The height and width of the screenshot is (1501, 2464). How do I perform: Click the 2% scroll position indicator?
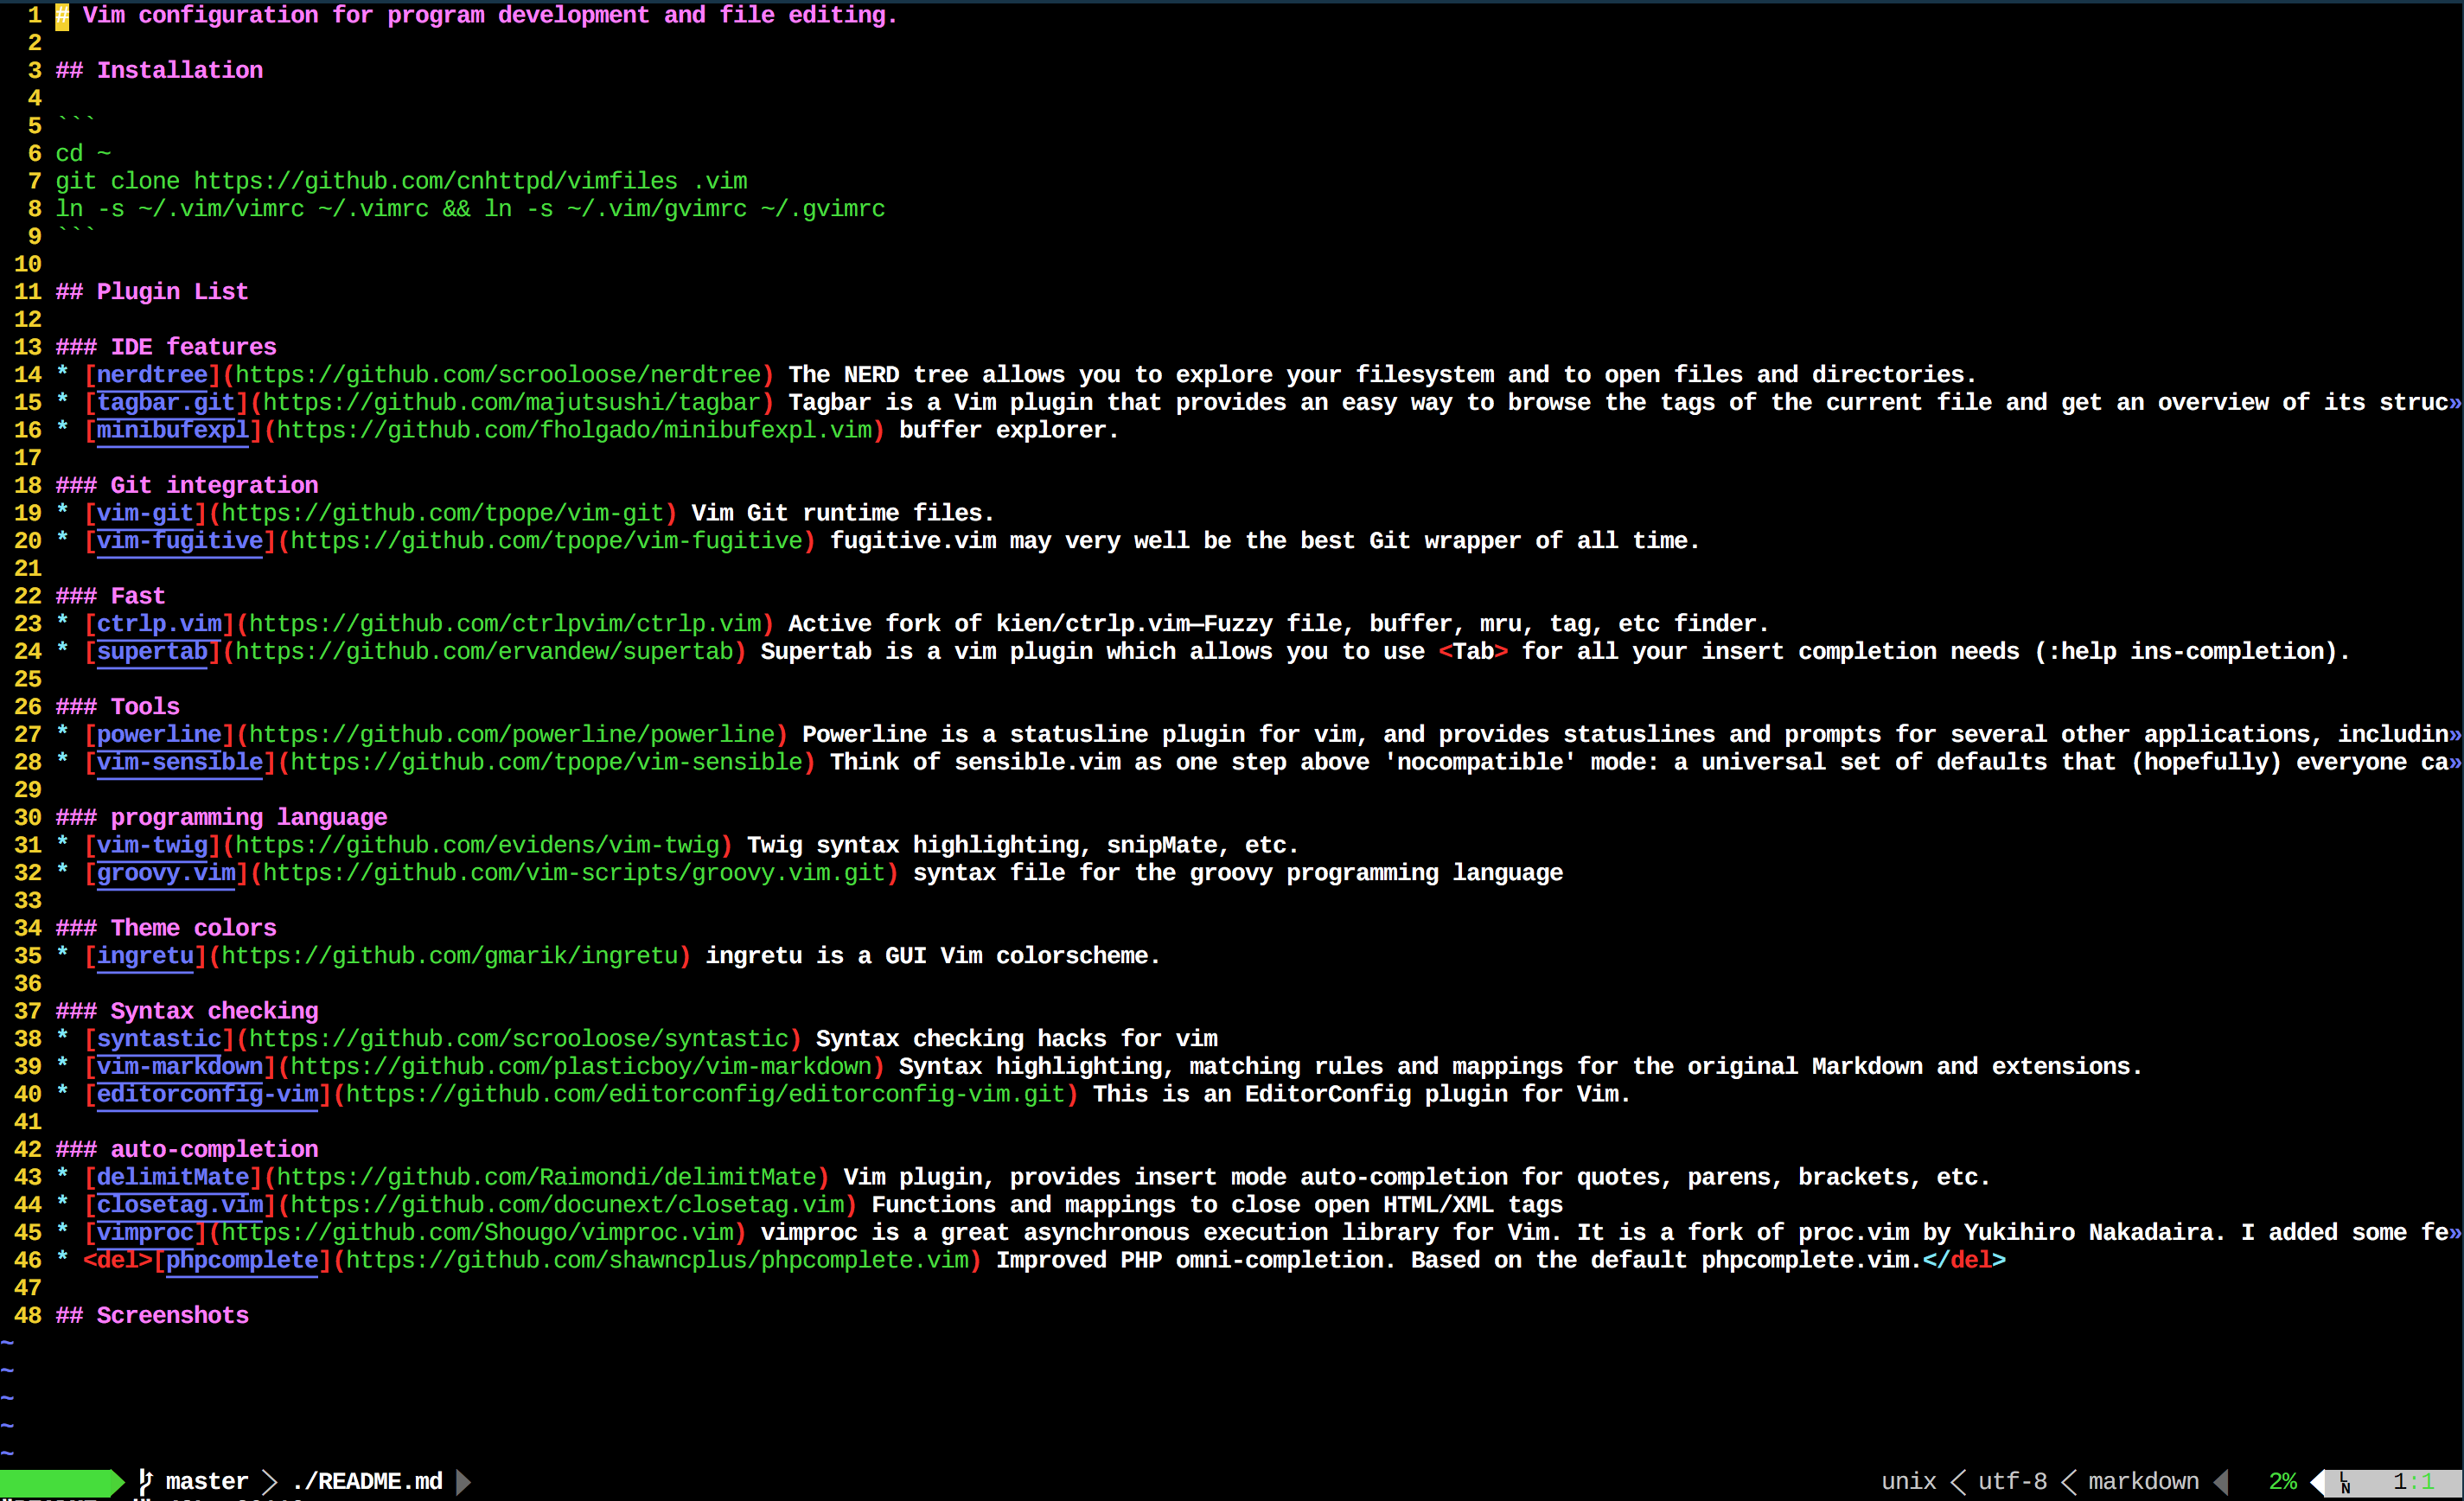pyautogui.click(x=2282, y=1481)
